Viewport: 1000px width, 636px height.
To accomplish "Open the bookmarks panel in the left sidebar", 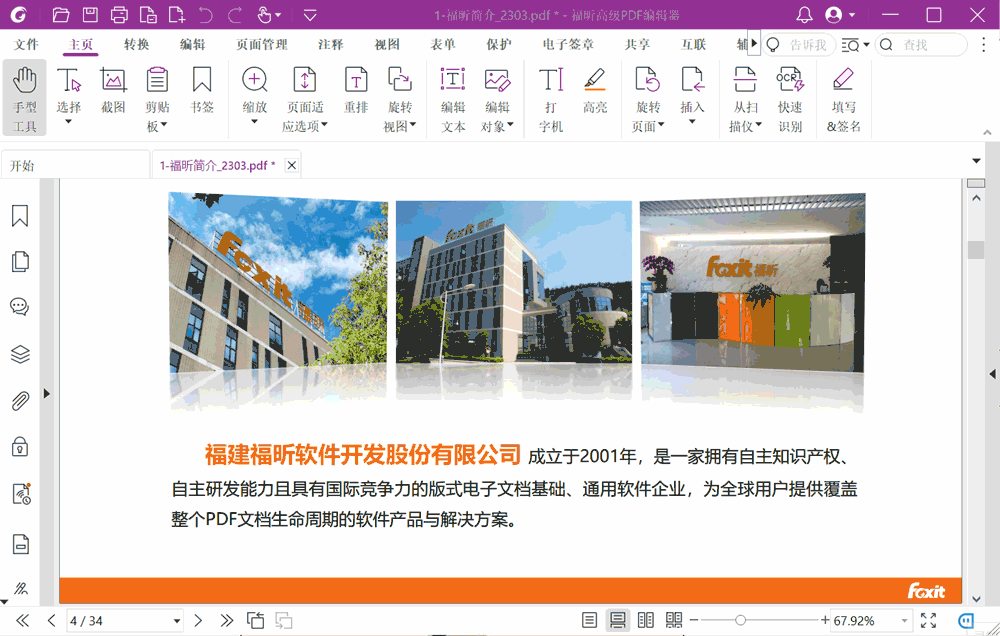I will click(20, 216).
